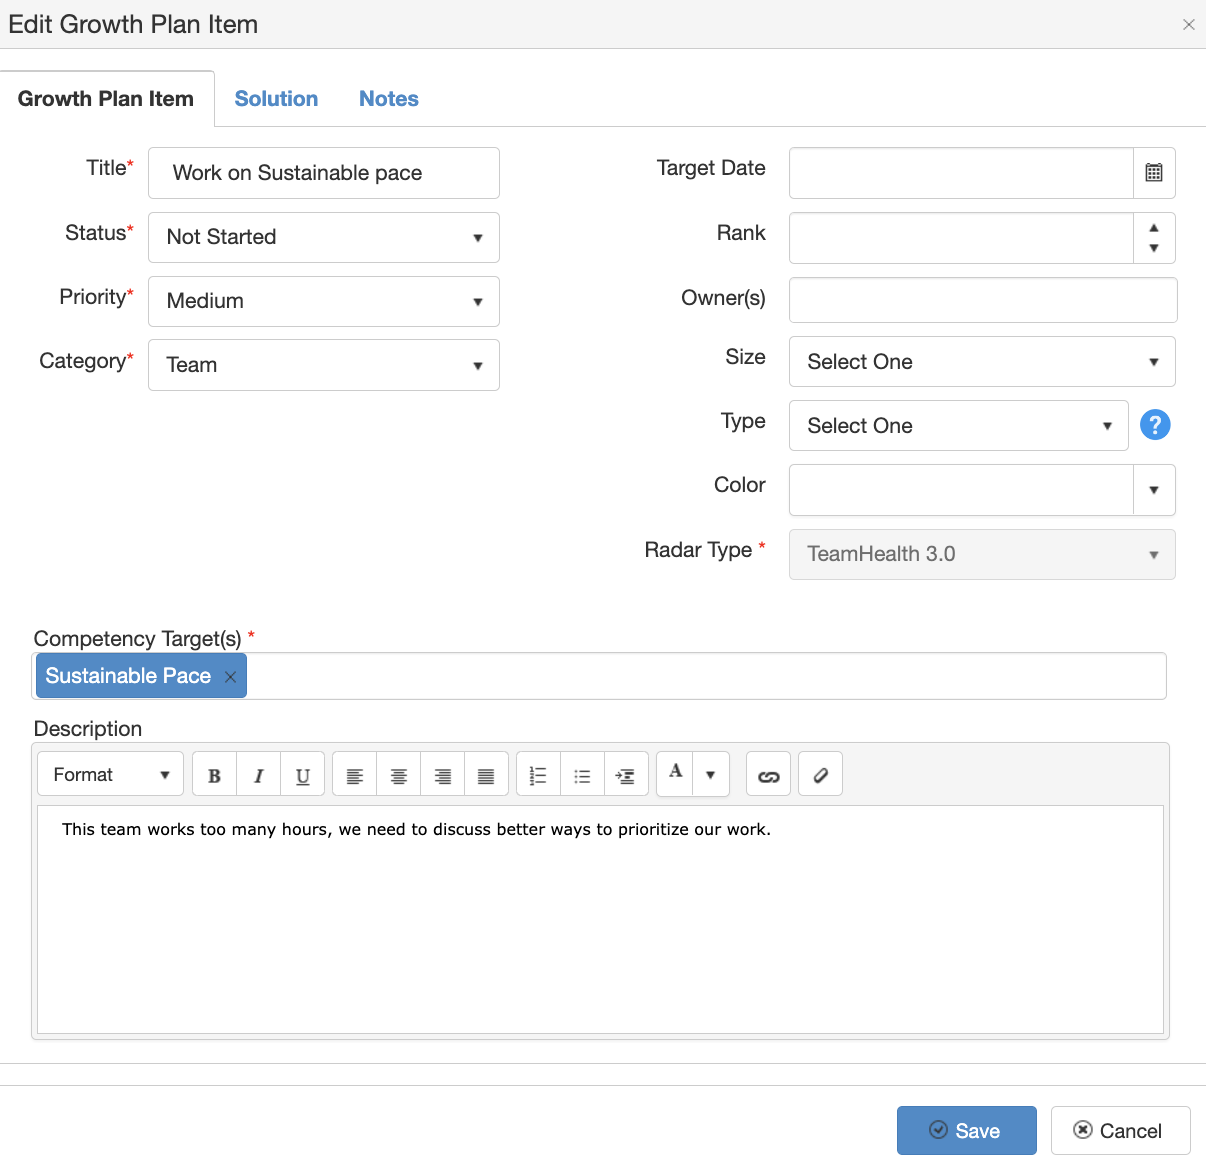The height and width of the screenshot is (1170, 1206).
Task: Open the Color picker dropdown arrow
Action: click(1154, 490)
